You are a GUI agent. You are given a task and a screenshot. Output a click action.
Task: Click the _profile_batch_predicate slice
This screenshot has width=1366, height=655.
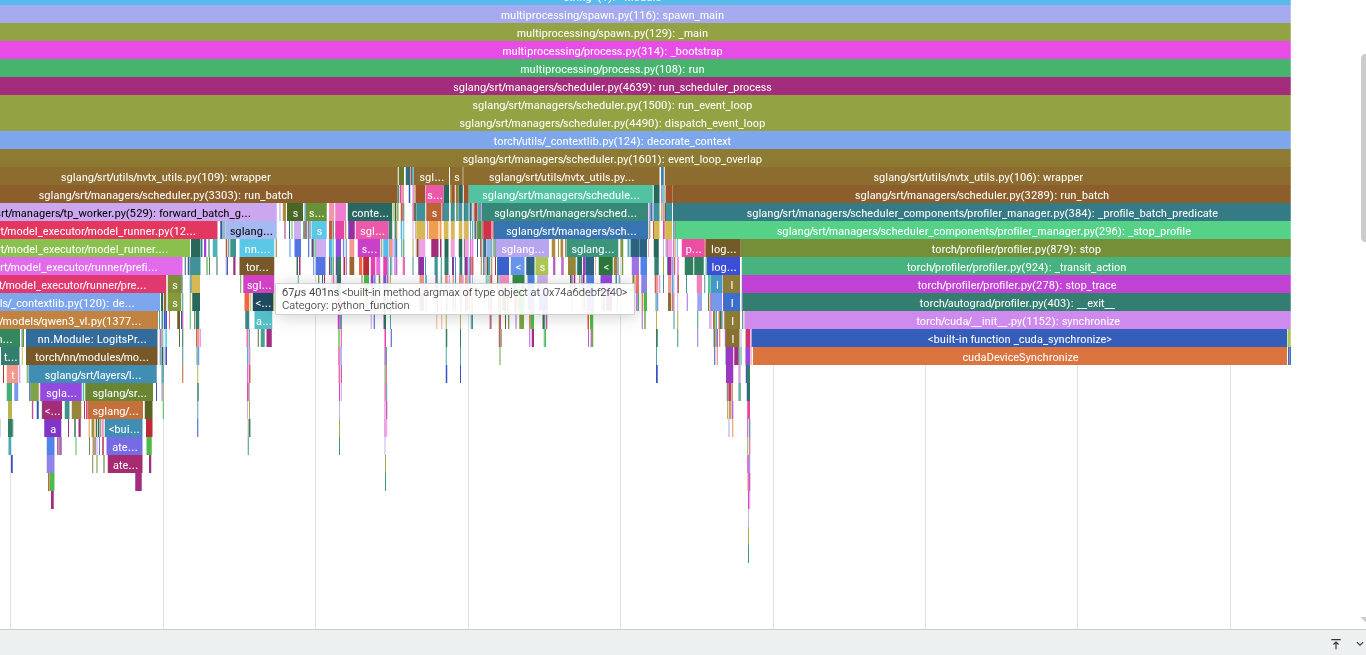(x=982, y=213)
